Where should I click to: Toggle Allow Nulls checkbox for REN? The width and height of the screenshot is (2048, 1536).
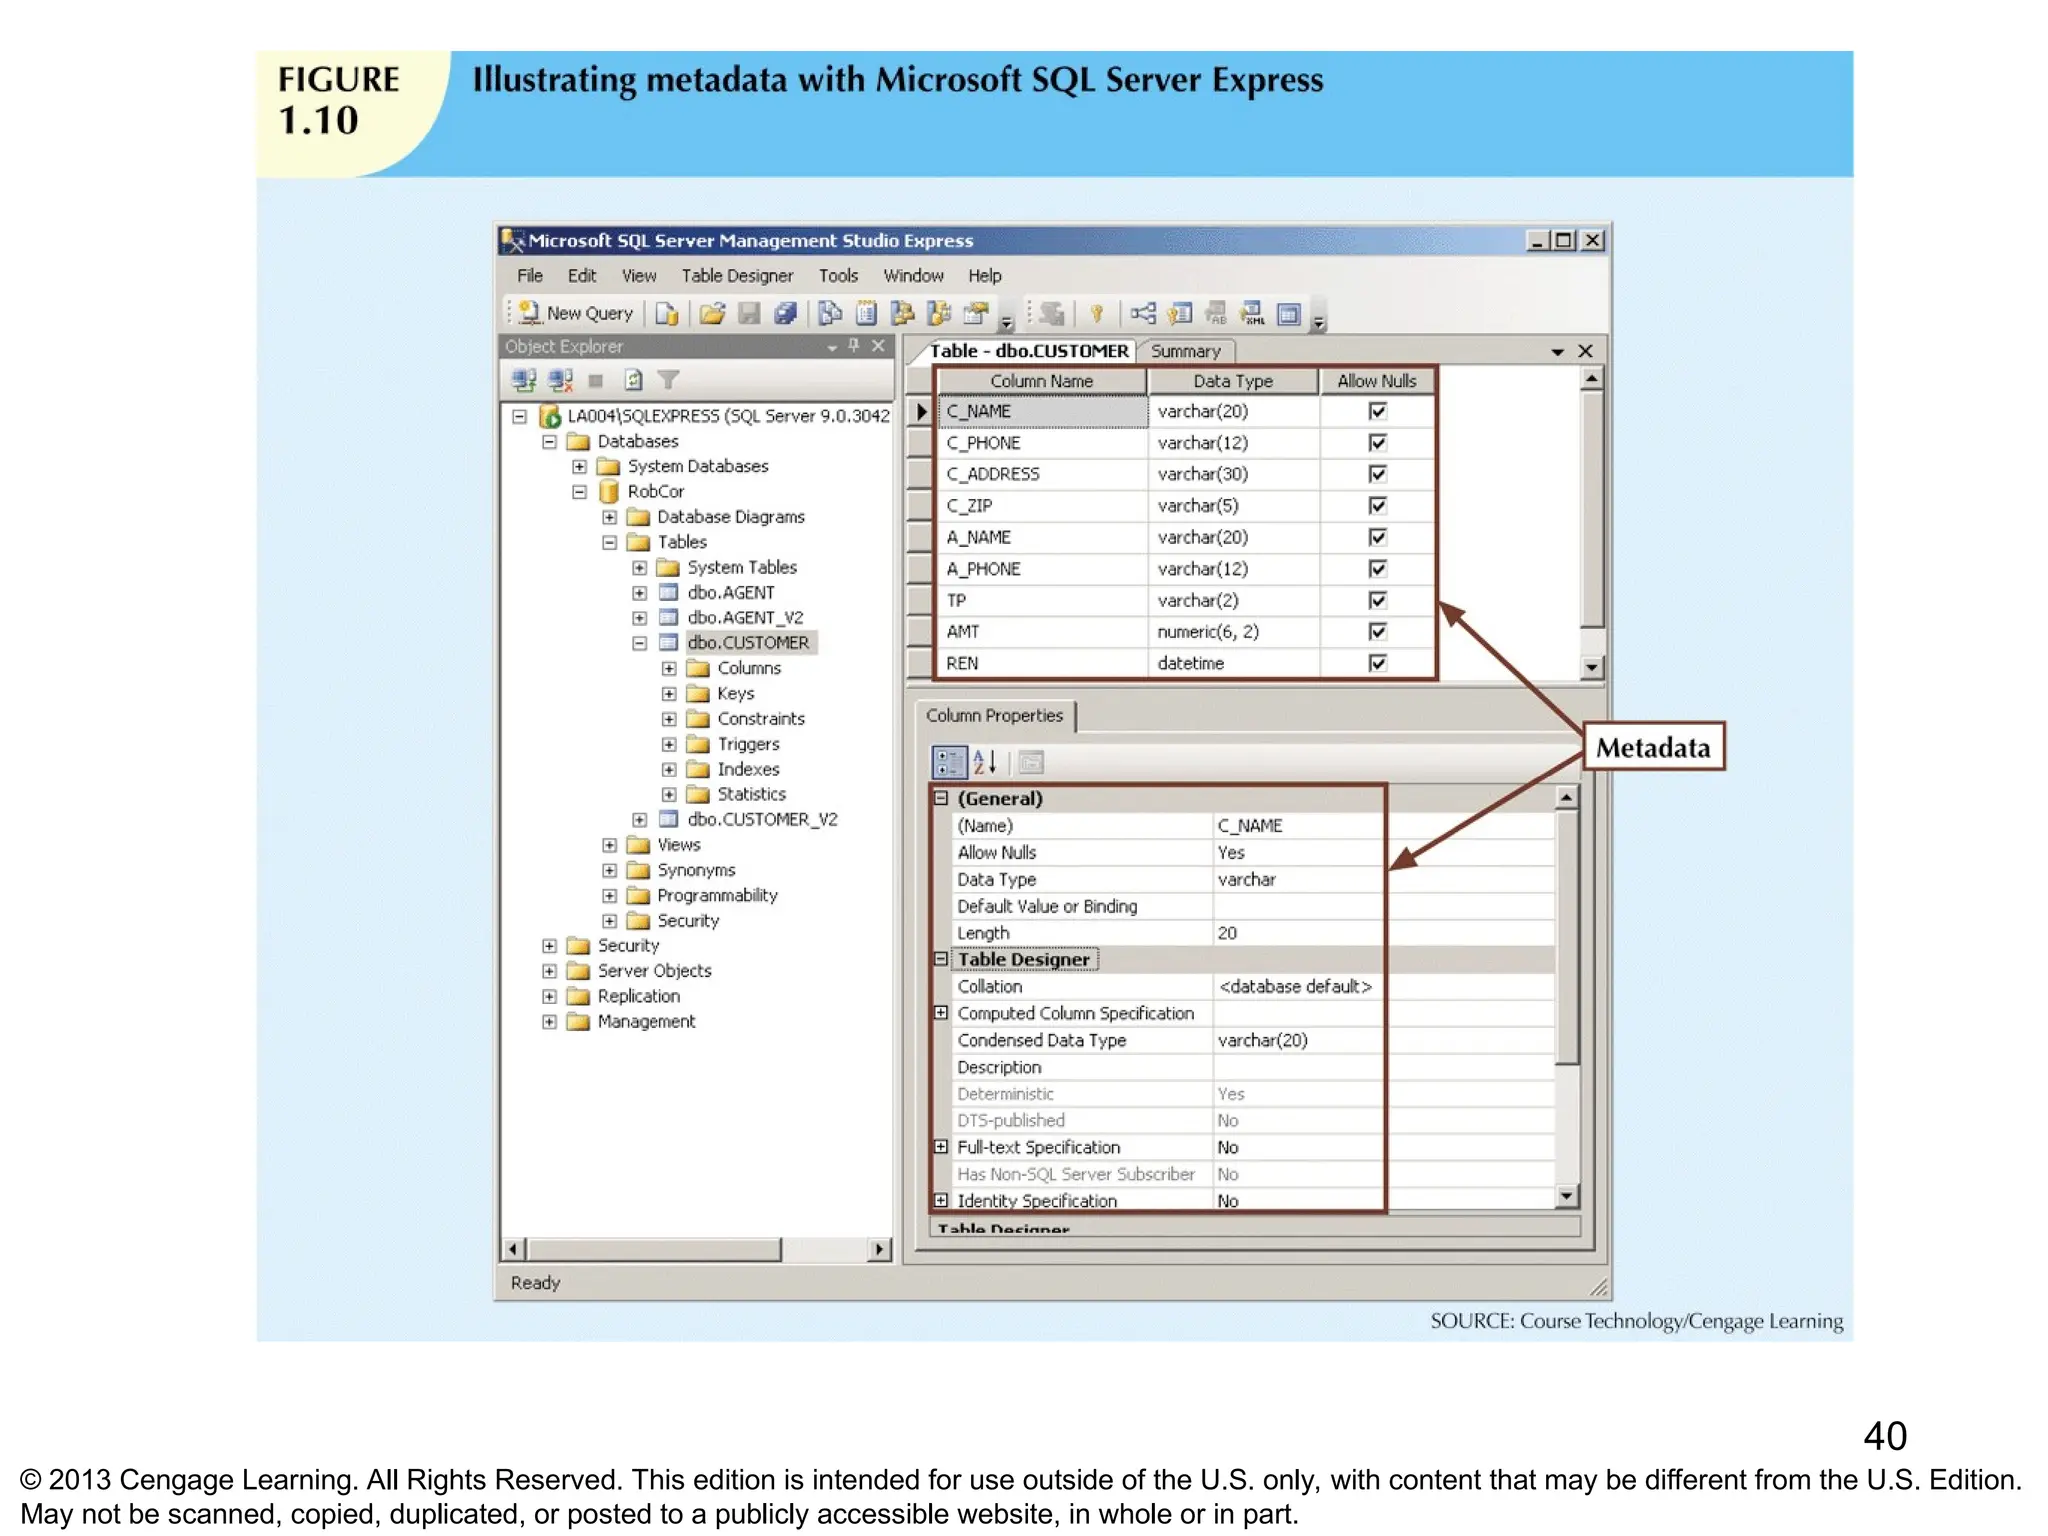pyautogui.click(x=1377, y=663)
